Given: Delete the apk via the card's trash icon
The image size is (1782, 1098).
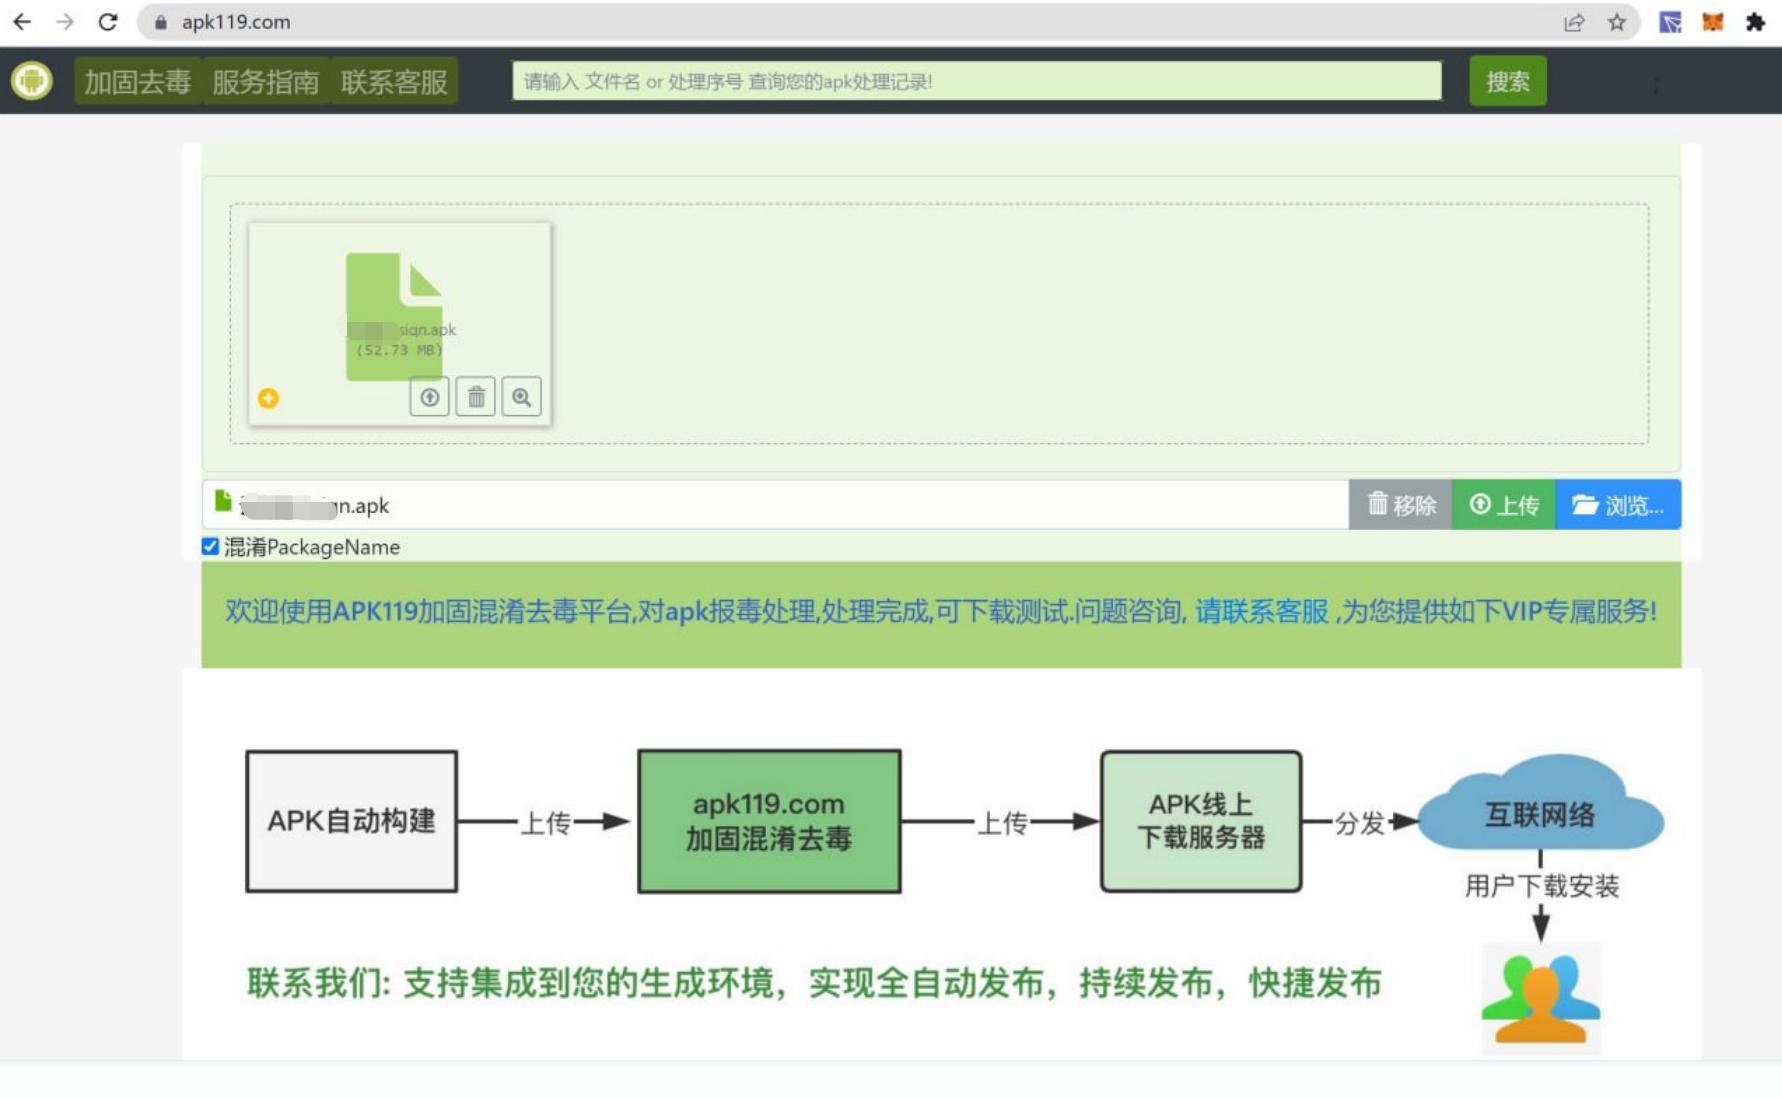Looking at the screenshot, I should [x=476, y=396].
